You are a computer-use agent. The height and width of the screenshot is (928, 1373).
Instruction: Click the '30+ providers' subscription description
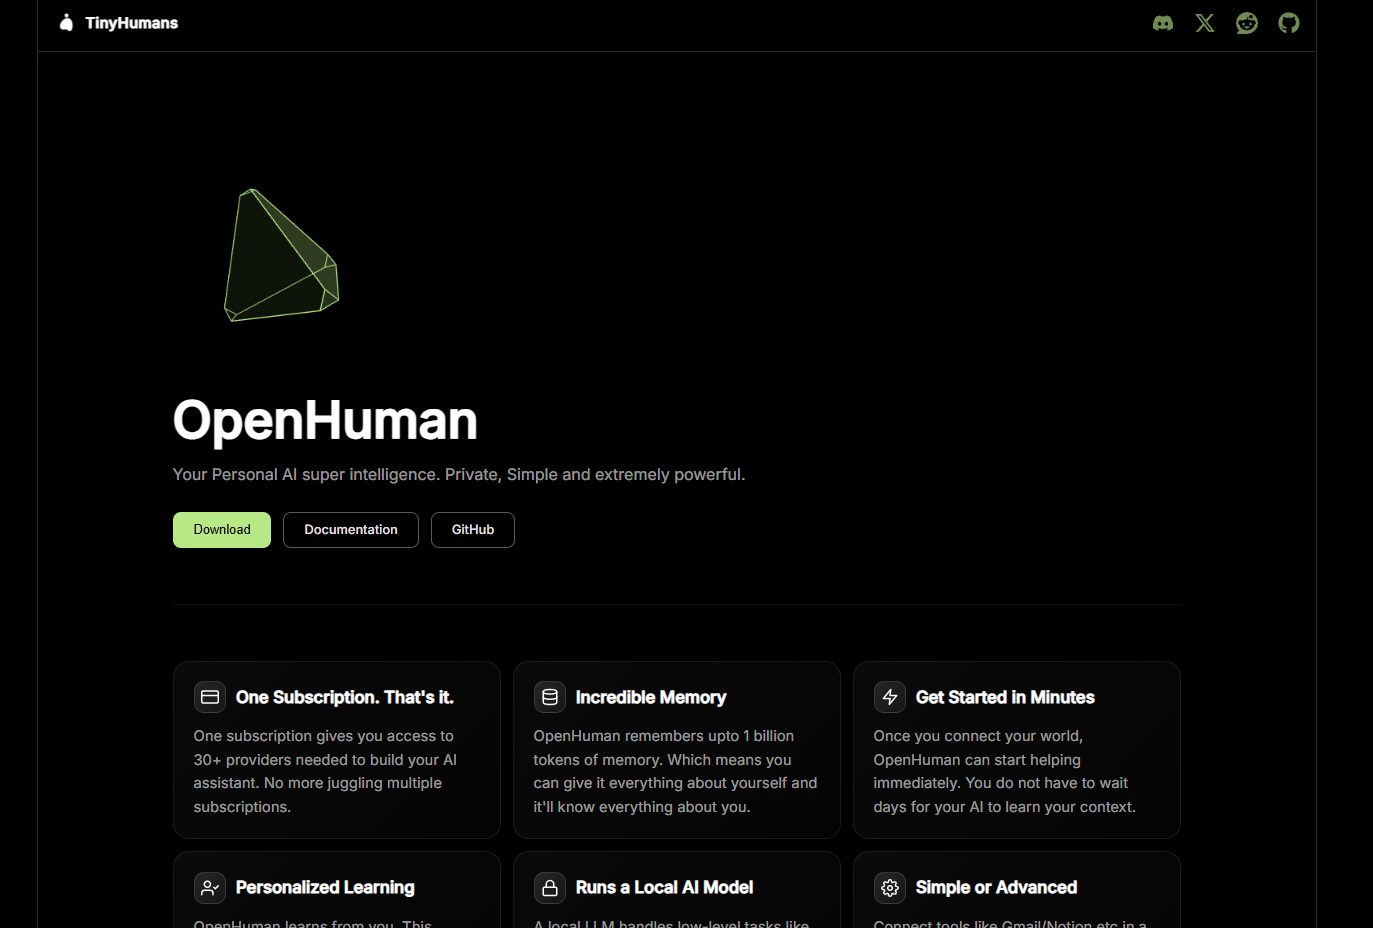coord(325,771)
